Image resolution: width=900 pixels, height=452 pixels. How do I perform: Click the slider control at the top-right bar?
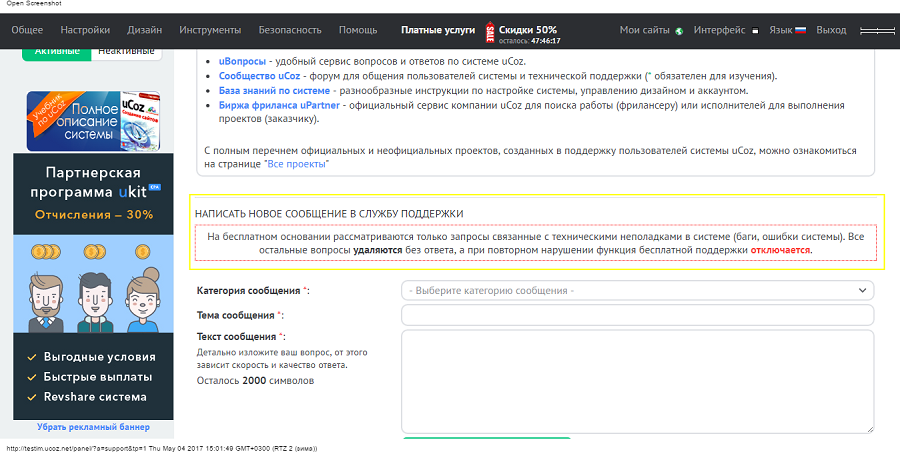click(x=877, y=31)
